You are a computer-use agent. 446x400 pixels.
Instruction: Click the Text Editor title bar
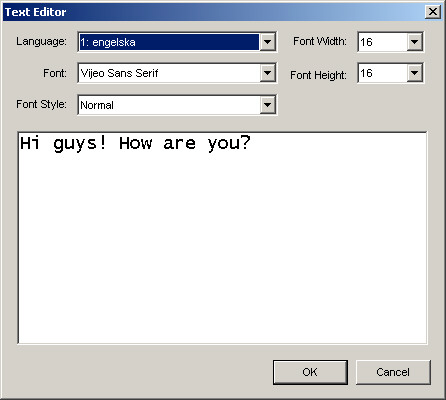213,12
